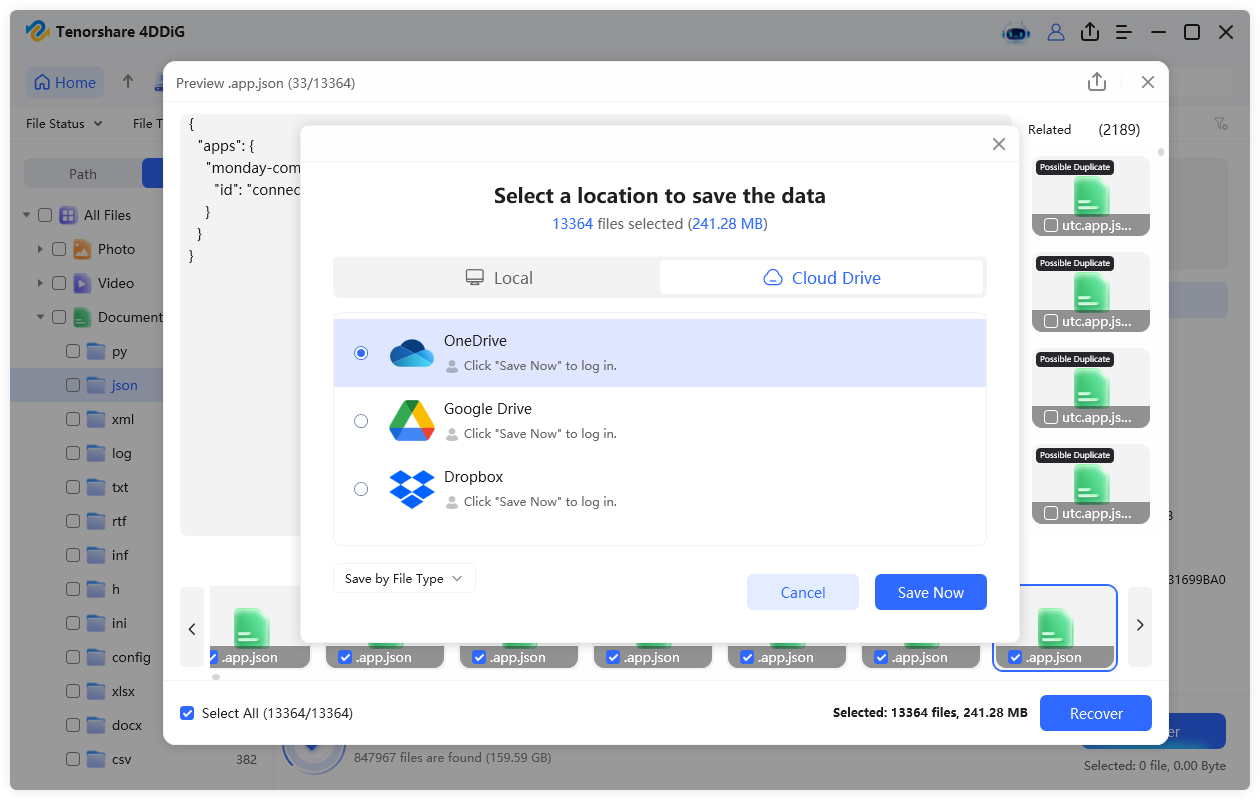Collapse the Document tree node
The image size is (1260, 800).
tap(40, 317)
